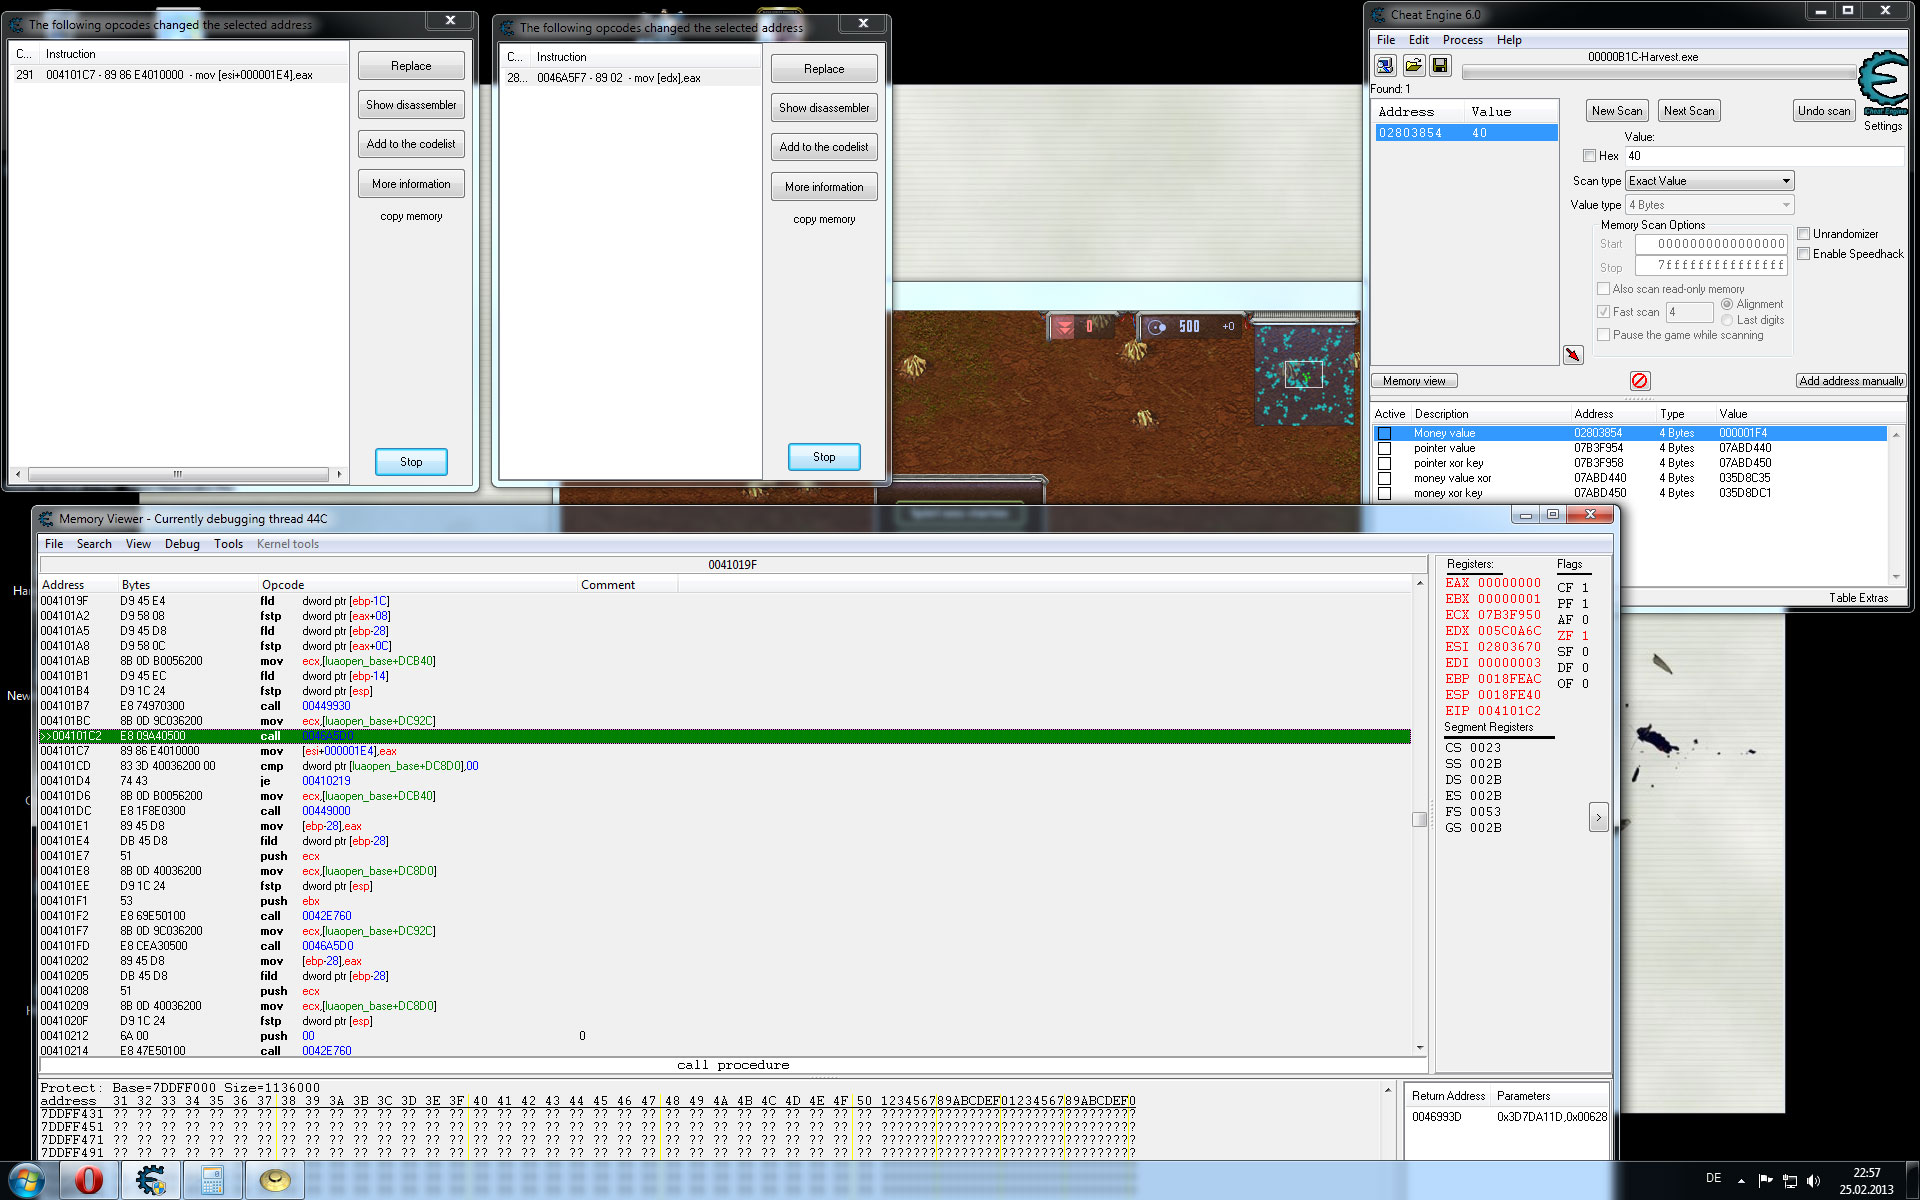Click the open process computer icon
Image resolution: width=1920 pixels, height=1200 pixels.
click(x=1385, y=66)
